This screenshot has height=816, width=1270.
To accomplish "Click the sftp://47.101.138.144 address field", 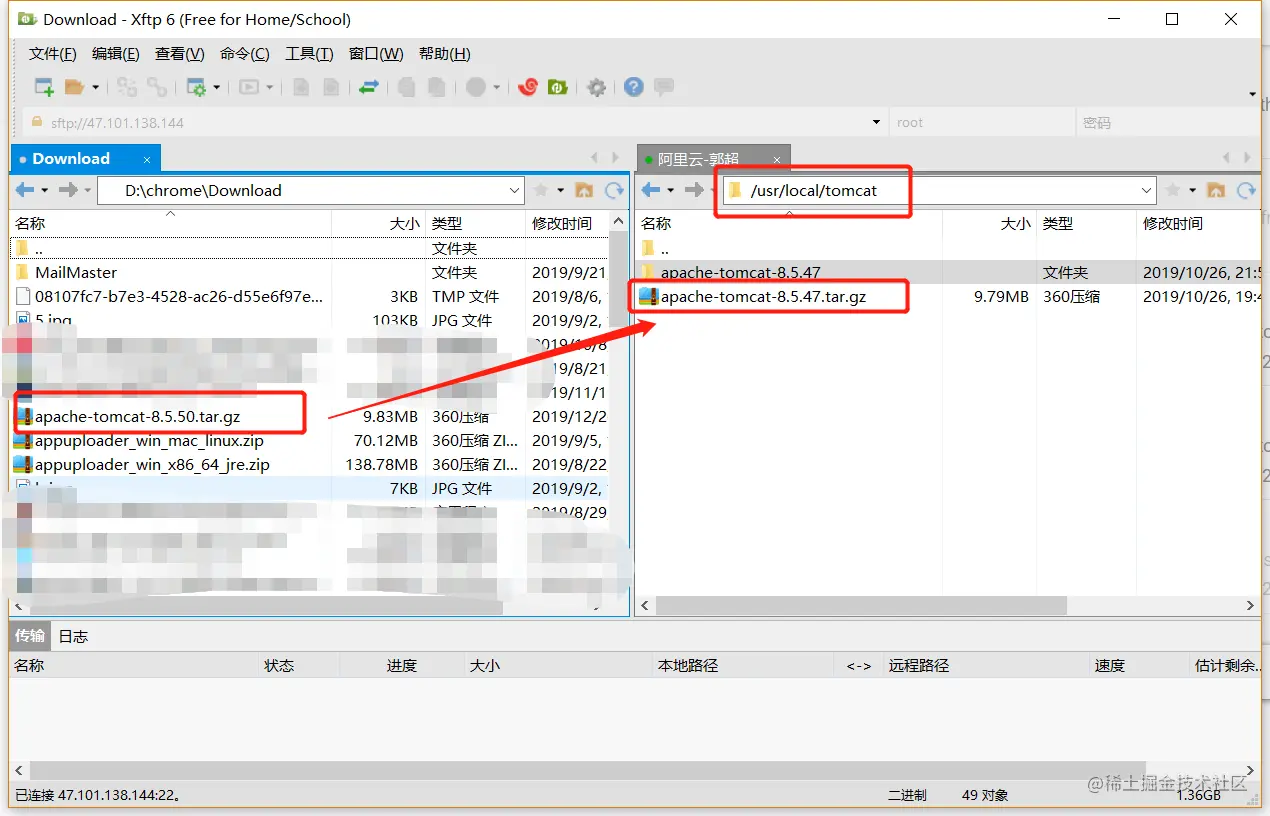I will [455, 123].
